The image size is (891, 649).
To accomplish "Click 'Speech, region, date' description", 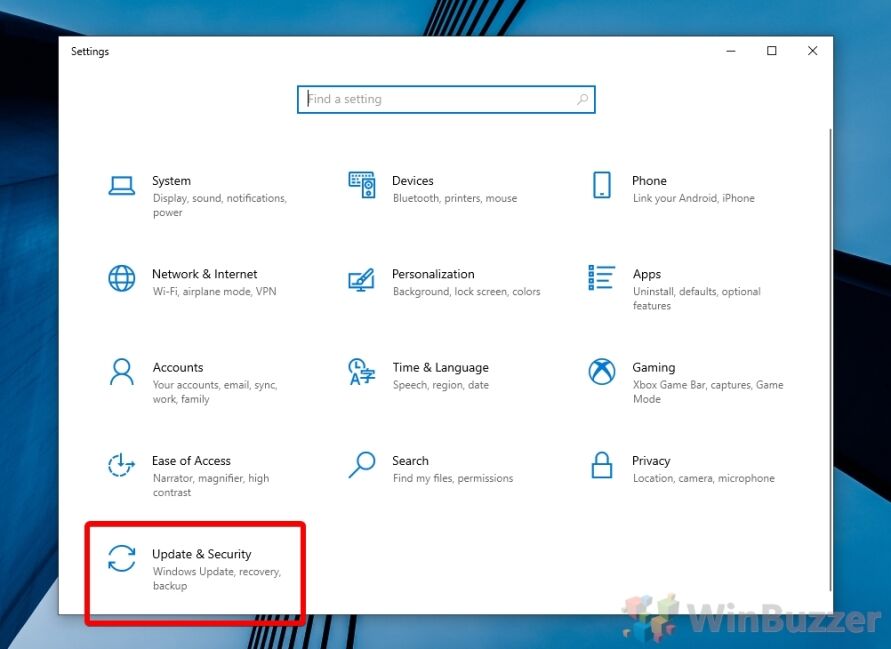I will (x=440, y=385).
